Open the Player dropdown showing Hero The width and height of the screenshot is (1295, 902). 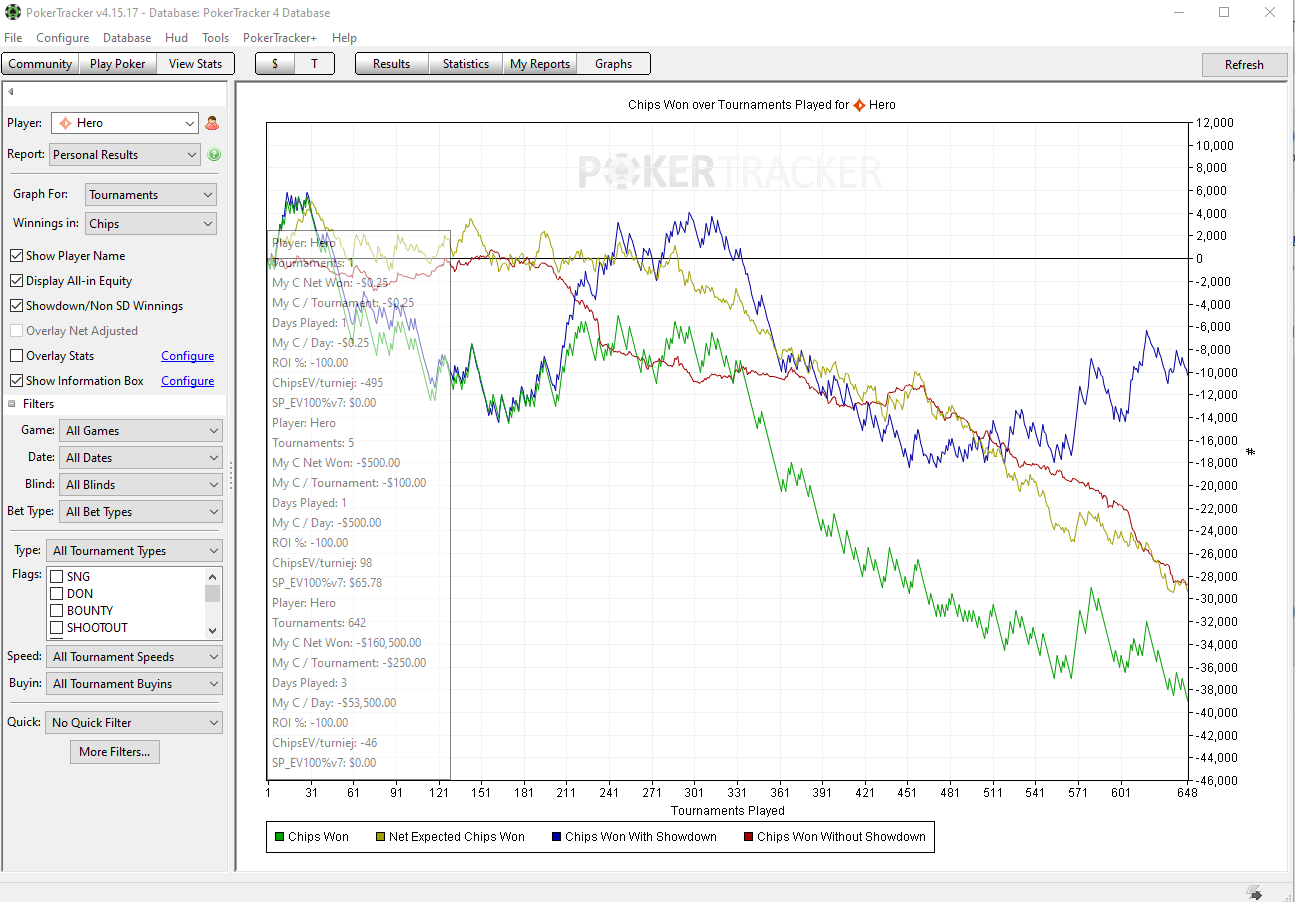coord(125,123)
